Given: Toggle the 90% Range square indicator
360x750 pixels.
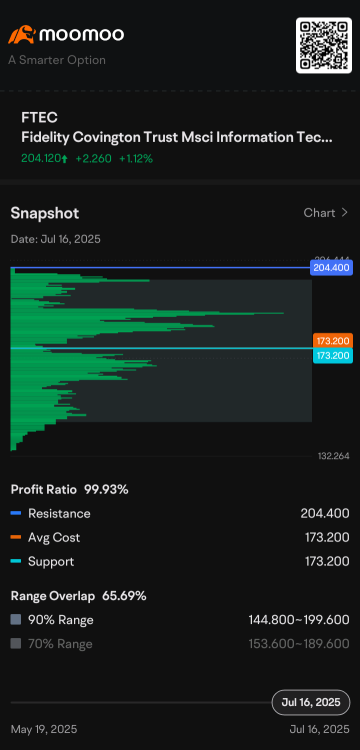Looking at the screenshot, I should [x=16, y=620].
